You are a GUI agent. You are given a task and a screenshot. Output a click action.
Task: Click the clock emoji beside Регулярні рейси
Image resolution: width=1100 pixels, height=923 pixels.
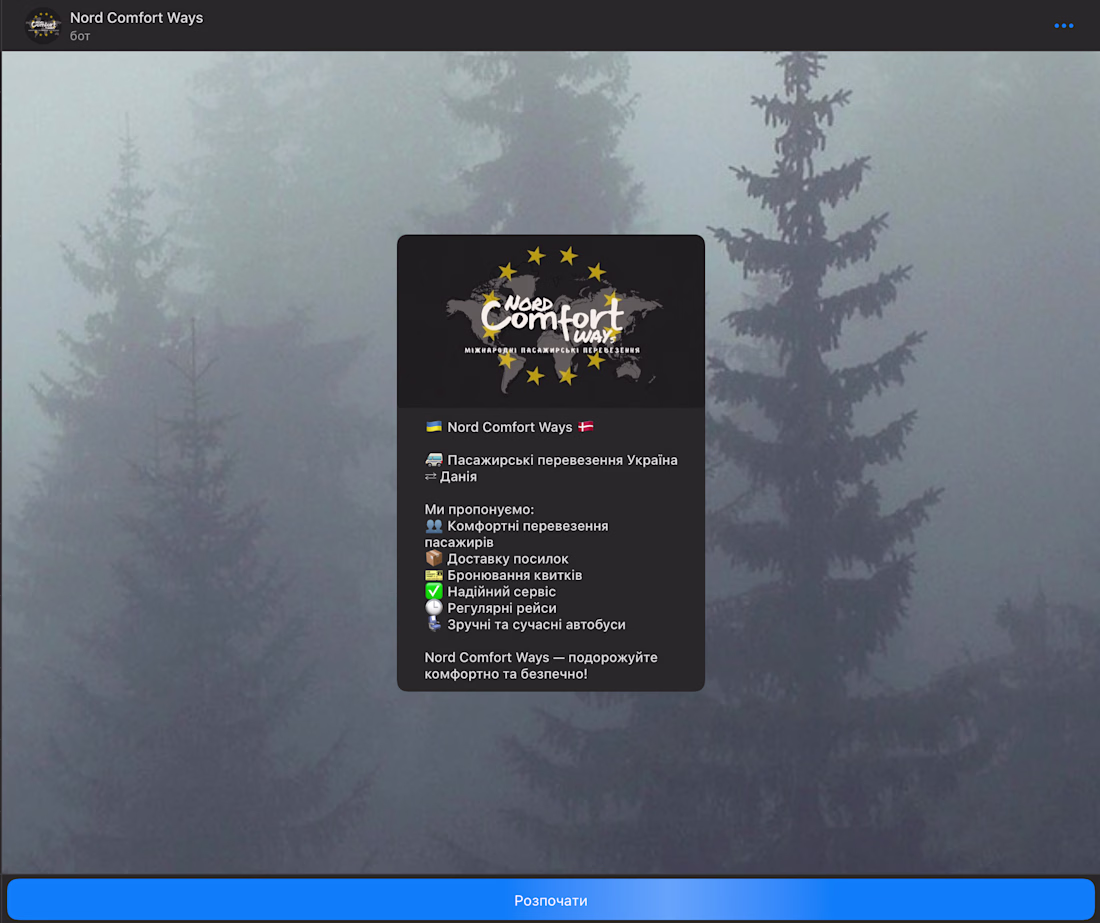tap(434, 607)
